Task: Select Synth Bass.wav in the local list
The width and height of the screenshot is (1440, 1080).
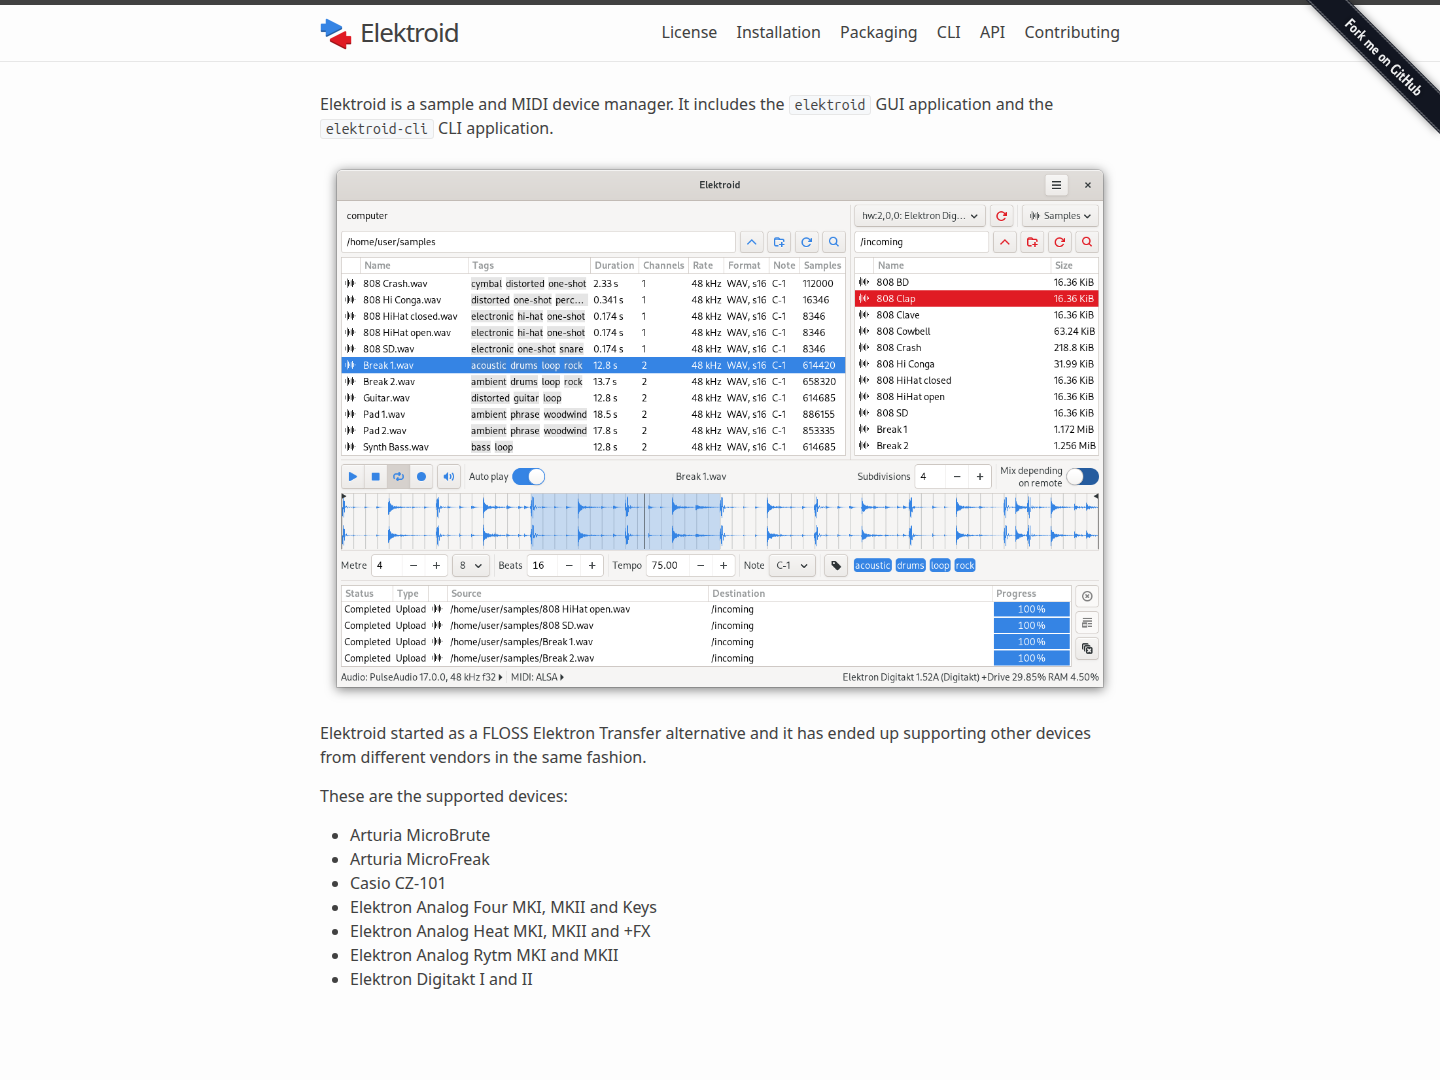Action: click(x=593, y=447)
